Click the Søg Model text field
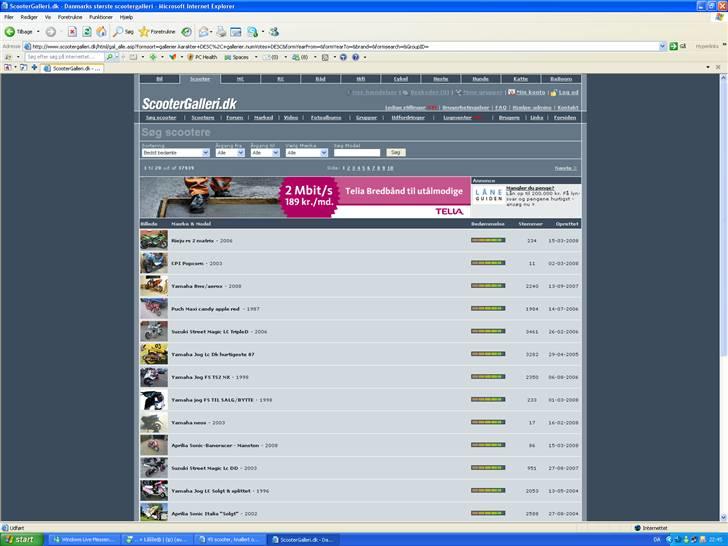728x546 pixels. [356, 153]
